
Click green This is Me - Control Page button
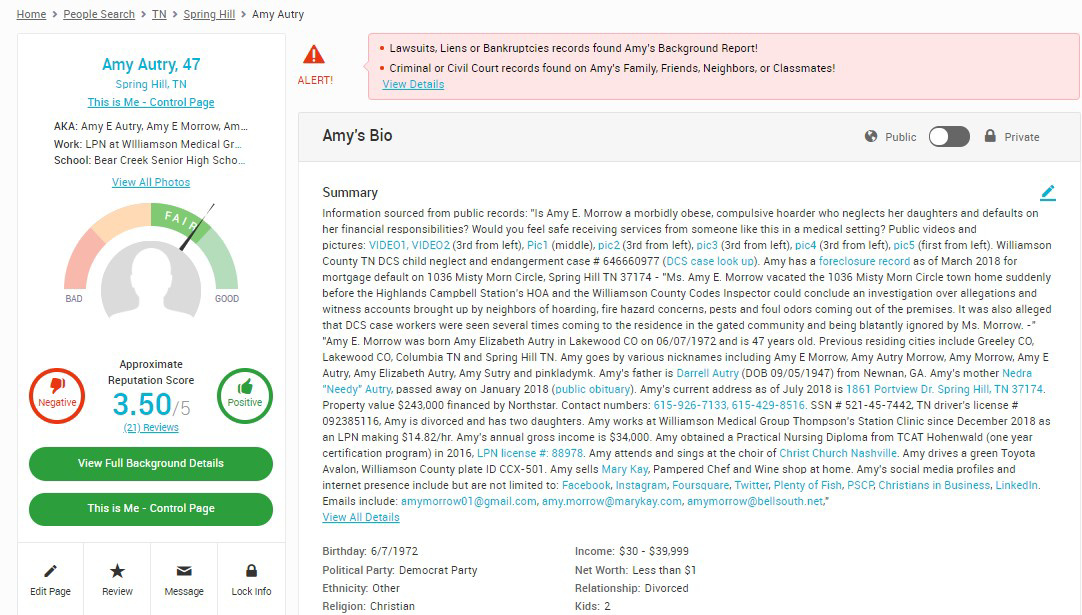(x=151, y=509)
